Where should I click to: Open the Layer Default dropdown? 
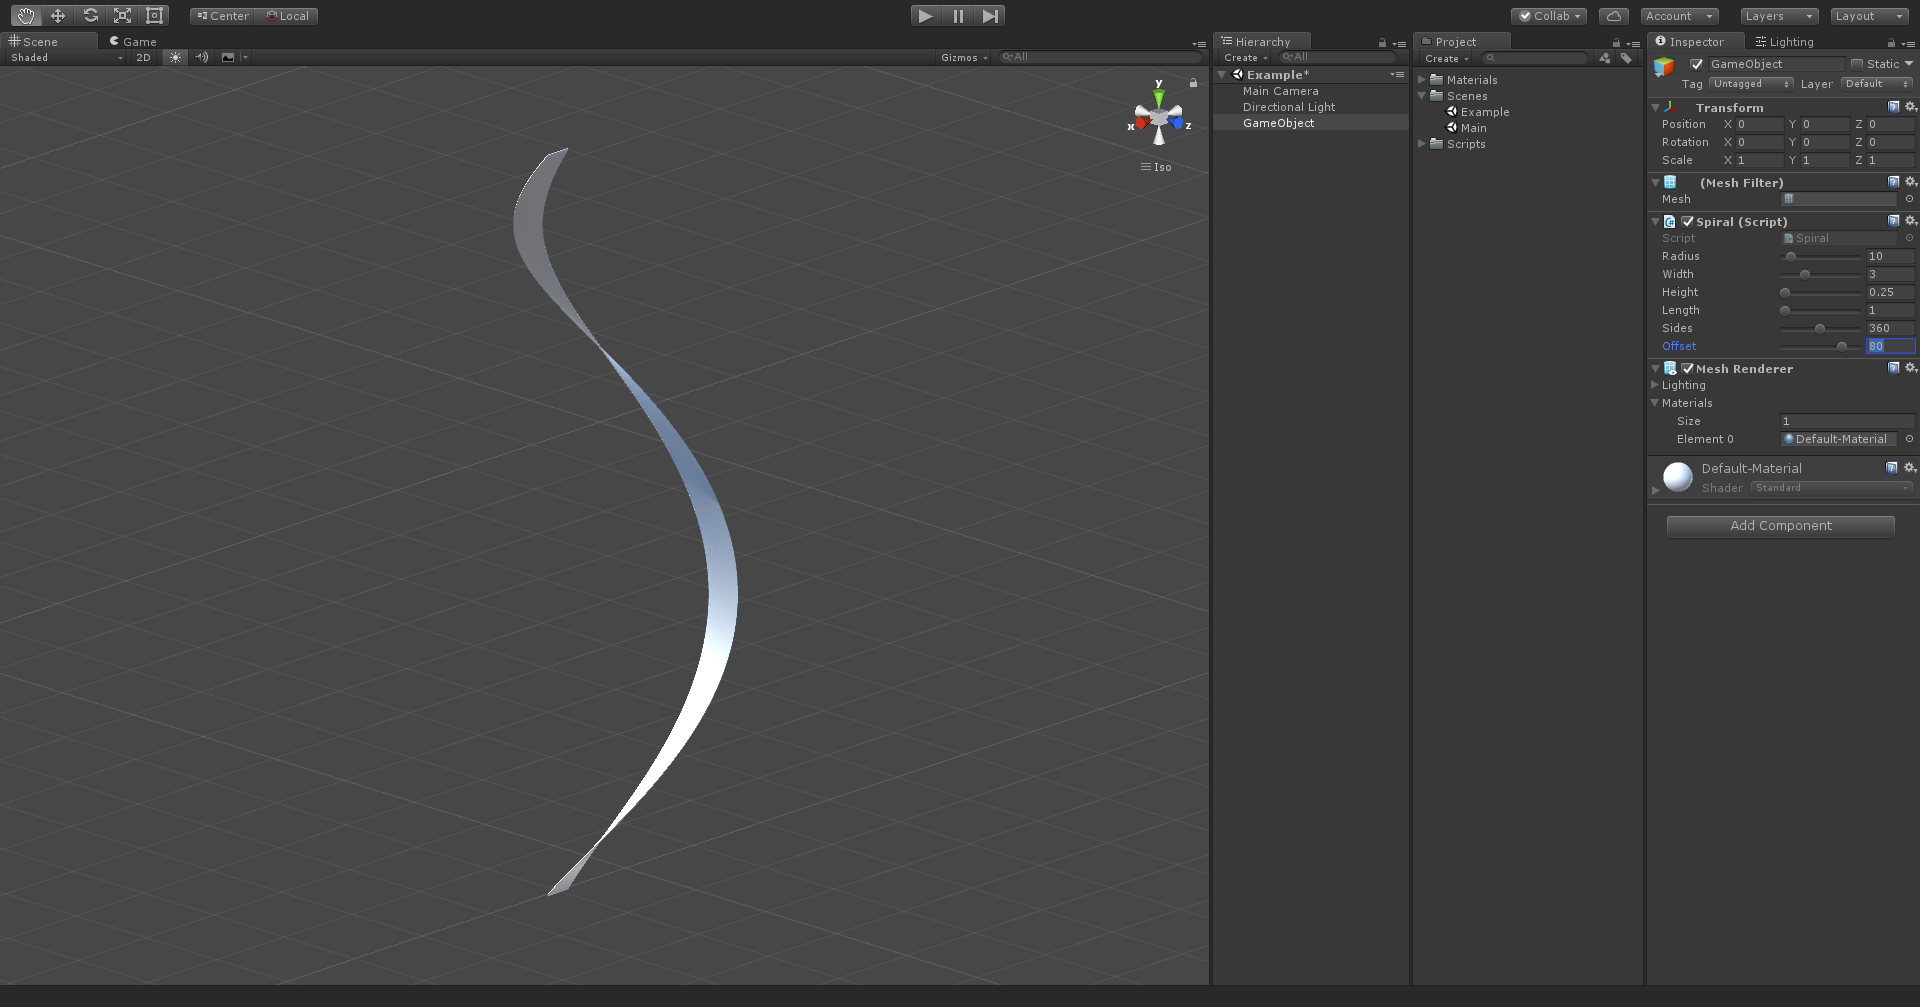1877,84
